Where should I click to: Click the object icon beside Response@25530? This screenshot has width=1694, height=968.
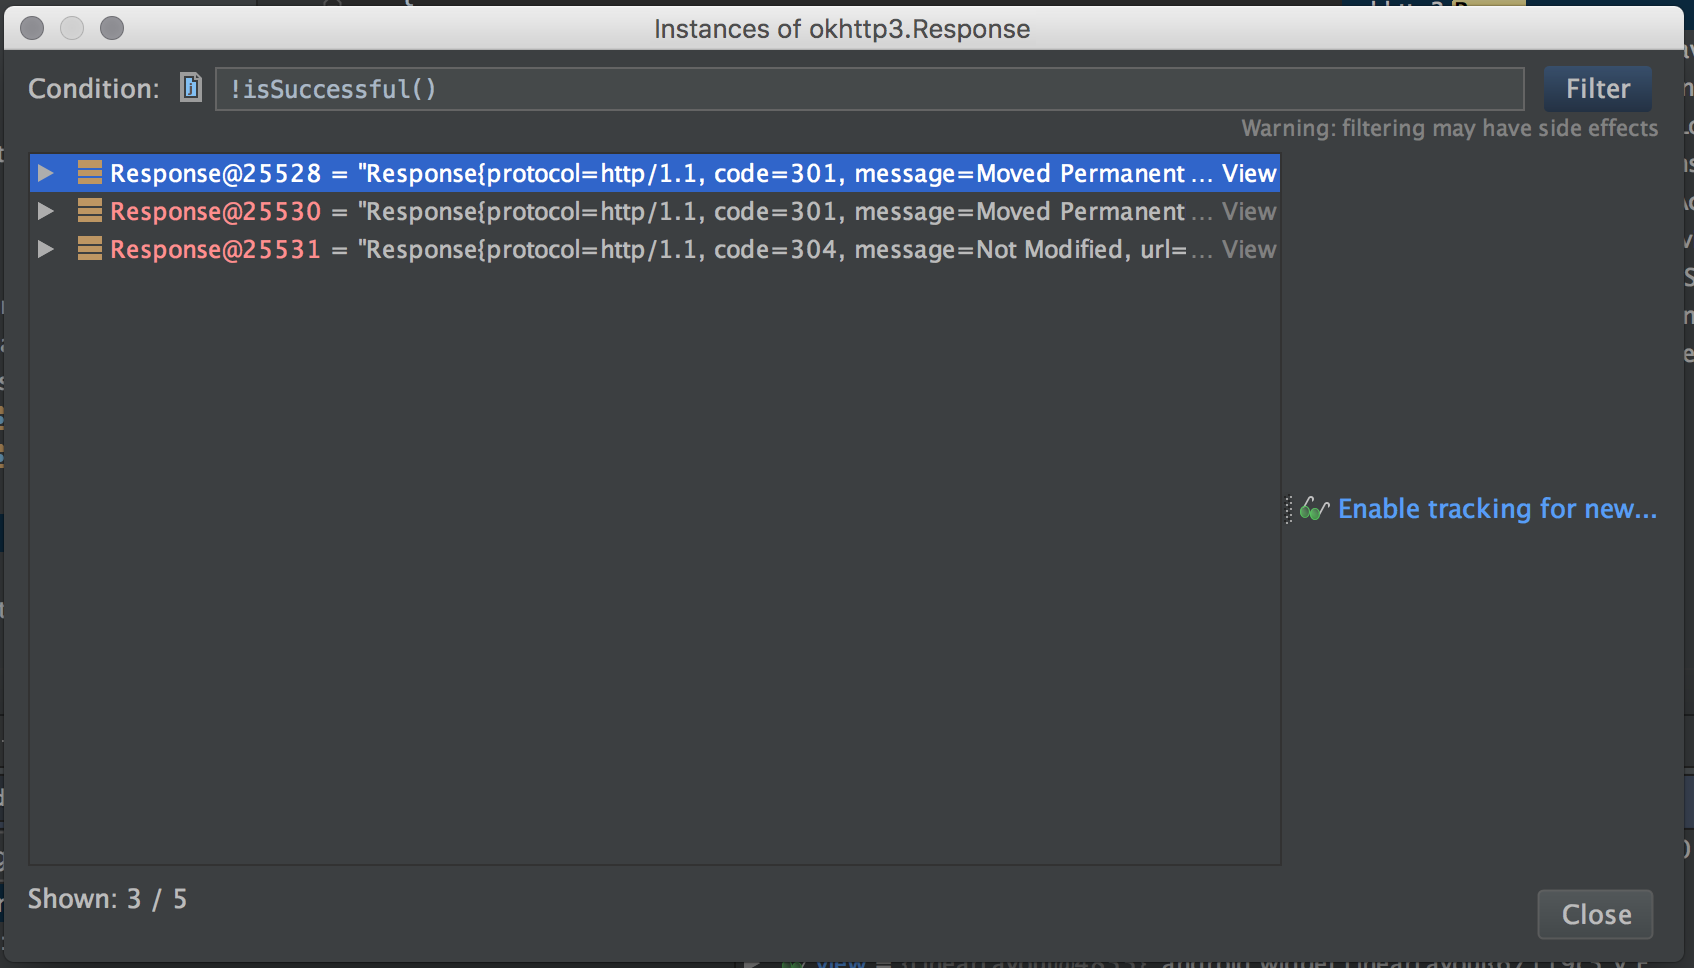tap(88, 211)
